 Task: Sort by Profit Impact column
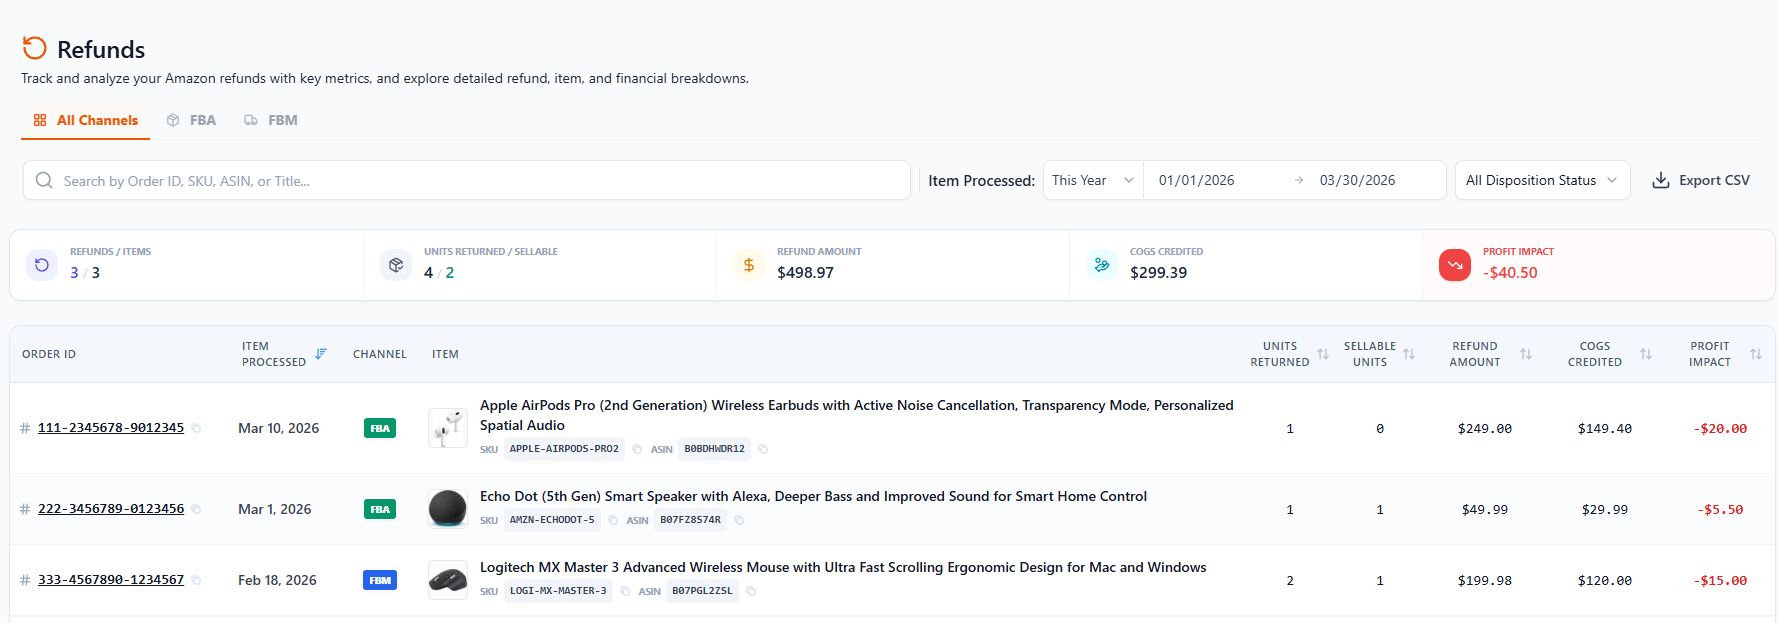click(x=1756, y=354)
